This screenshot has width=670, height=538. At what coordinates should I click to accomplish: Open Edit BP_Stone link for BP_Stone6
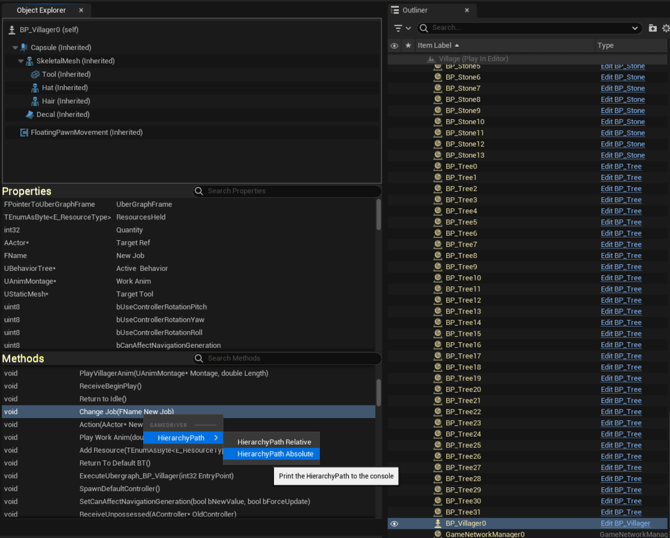623,77
